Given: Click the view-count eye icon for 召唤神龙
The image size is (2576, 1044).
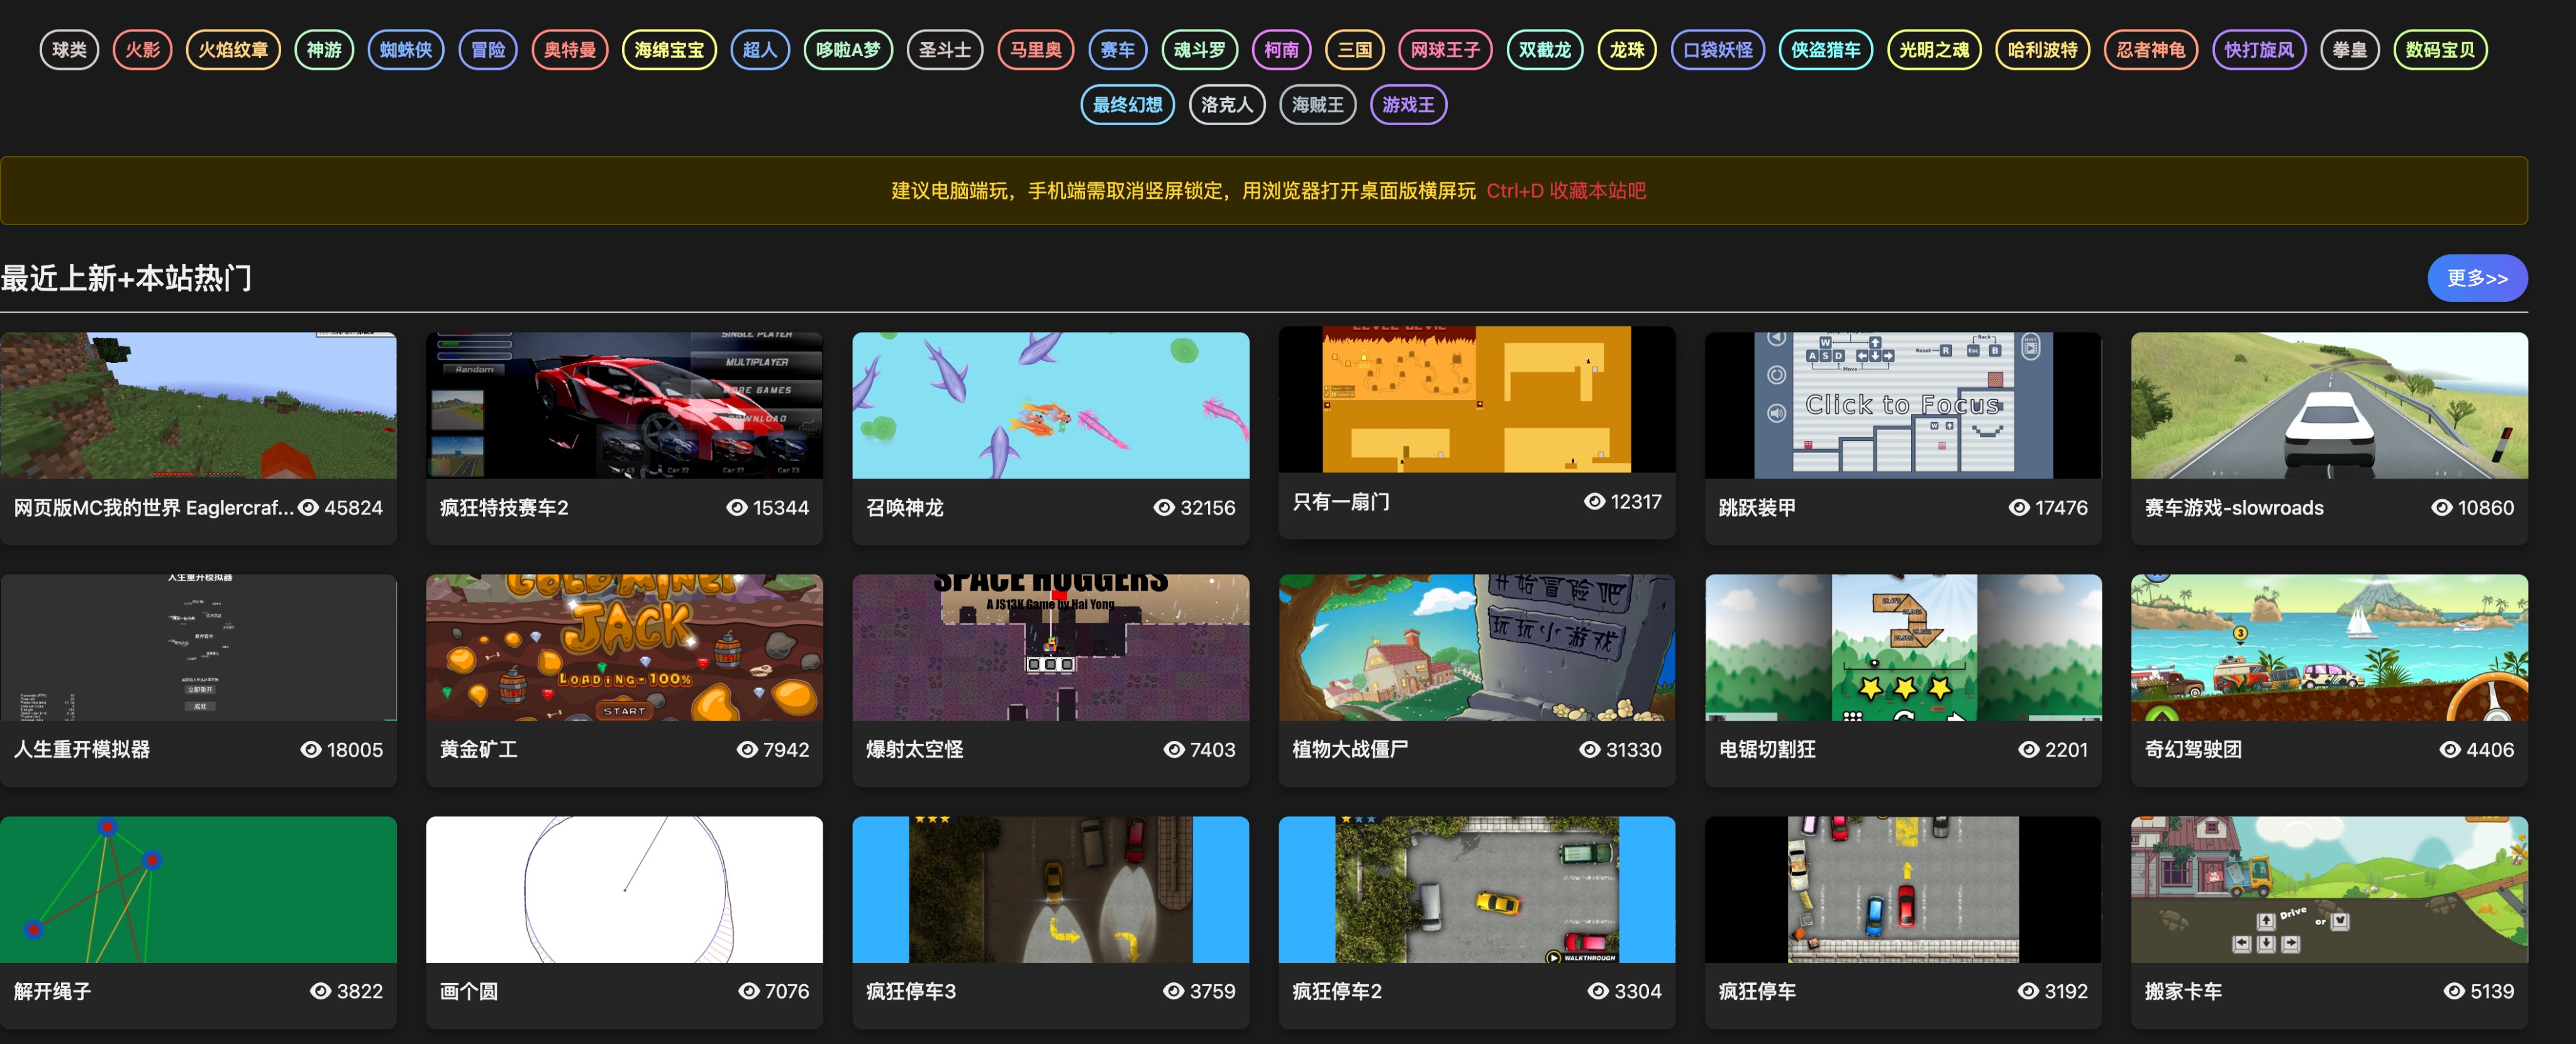Looking at the screenshot, I should 1164,508.
